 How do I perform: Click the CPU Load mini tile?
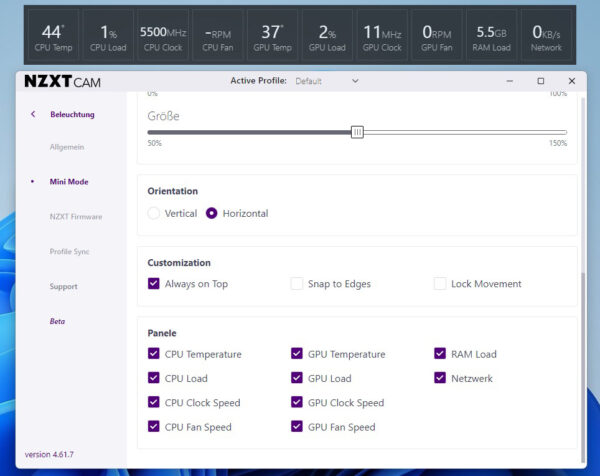(108, 35)
